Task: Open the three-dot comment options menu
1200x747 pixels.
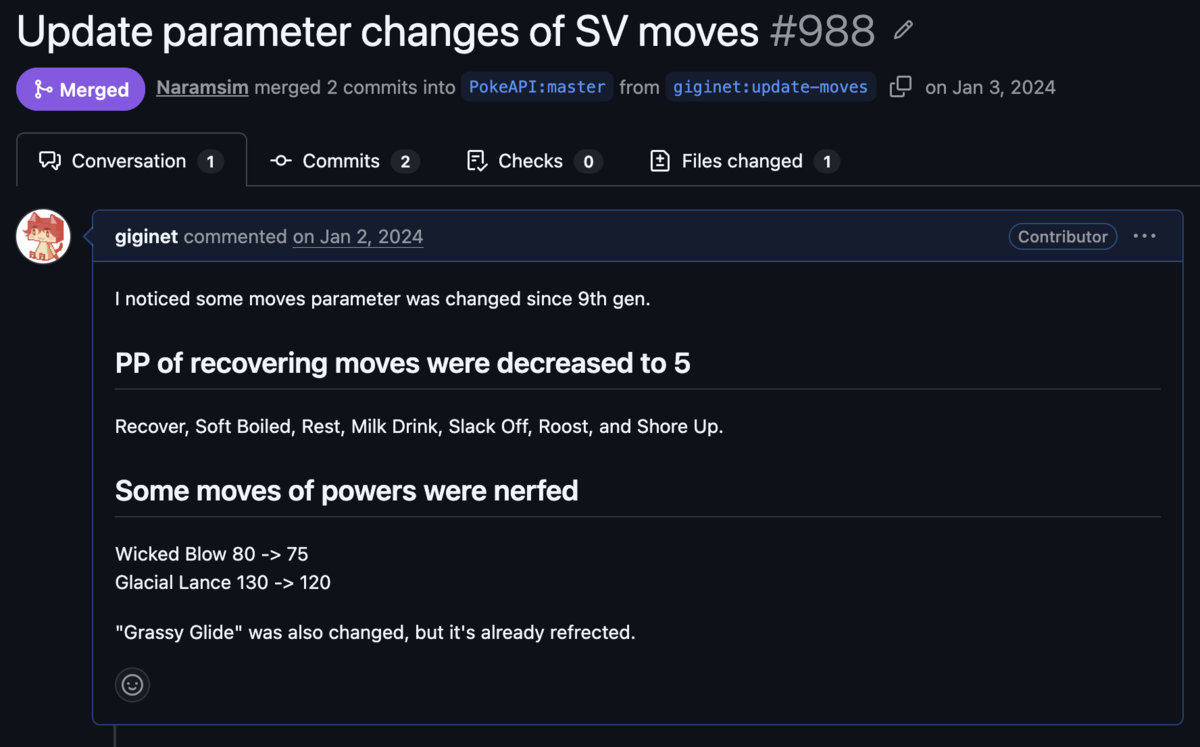Action: point(1145,236)
